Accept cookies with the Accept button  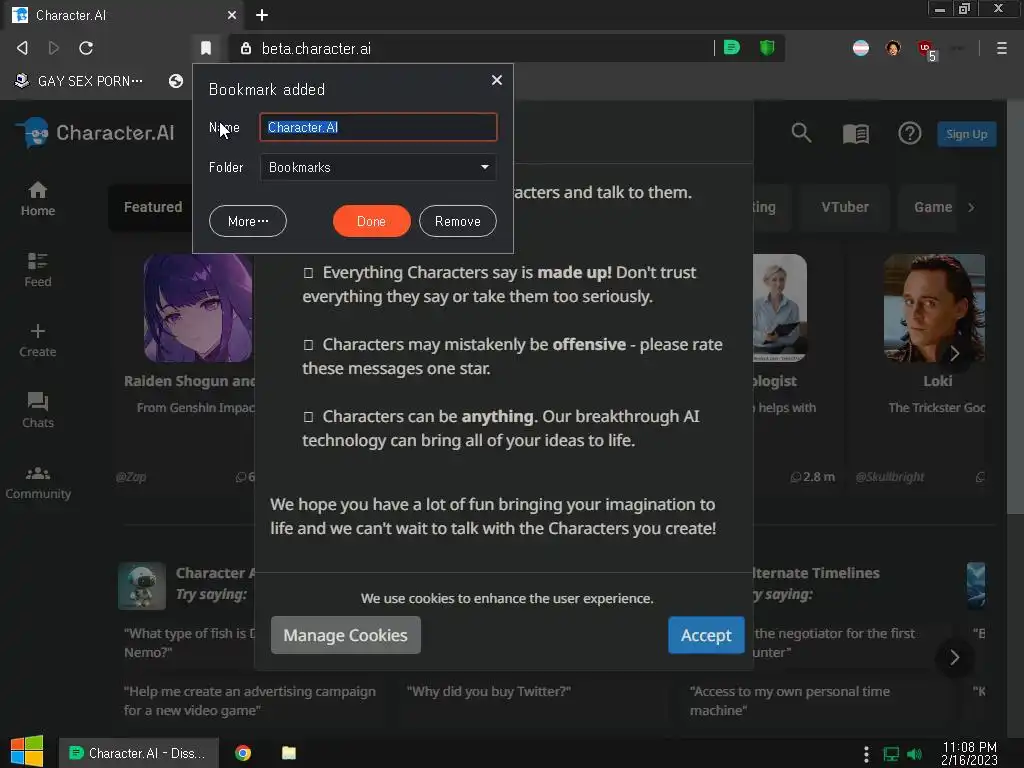coord(706,635)
